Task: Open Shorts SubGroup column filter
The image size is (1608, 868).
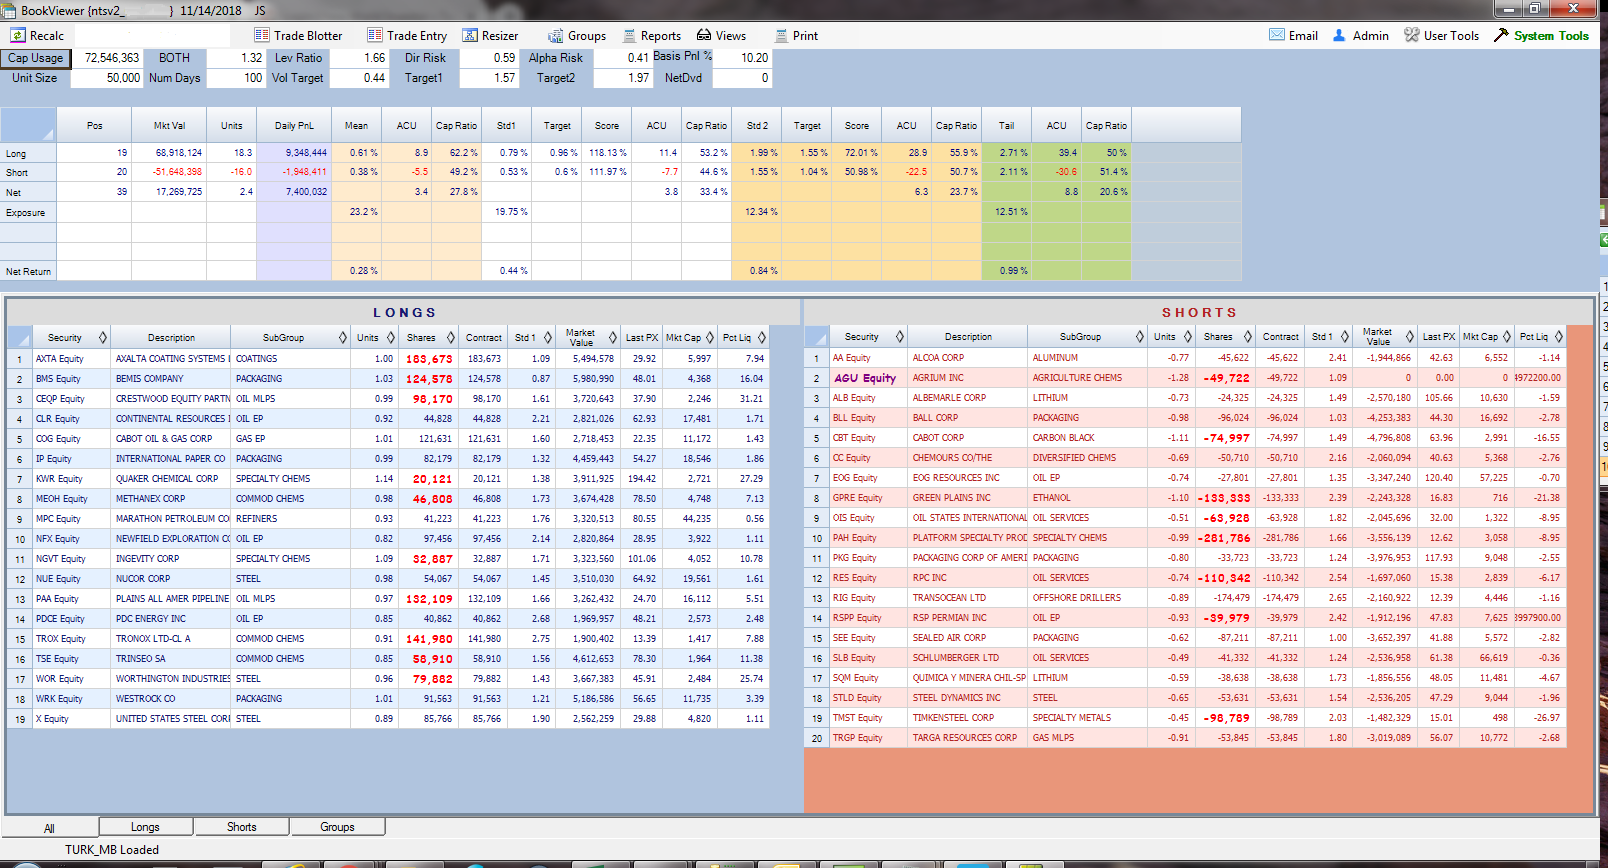Action: click(1140, 337)
